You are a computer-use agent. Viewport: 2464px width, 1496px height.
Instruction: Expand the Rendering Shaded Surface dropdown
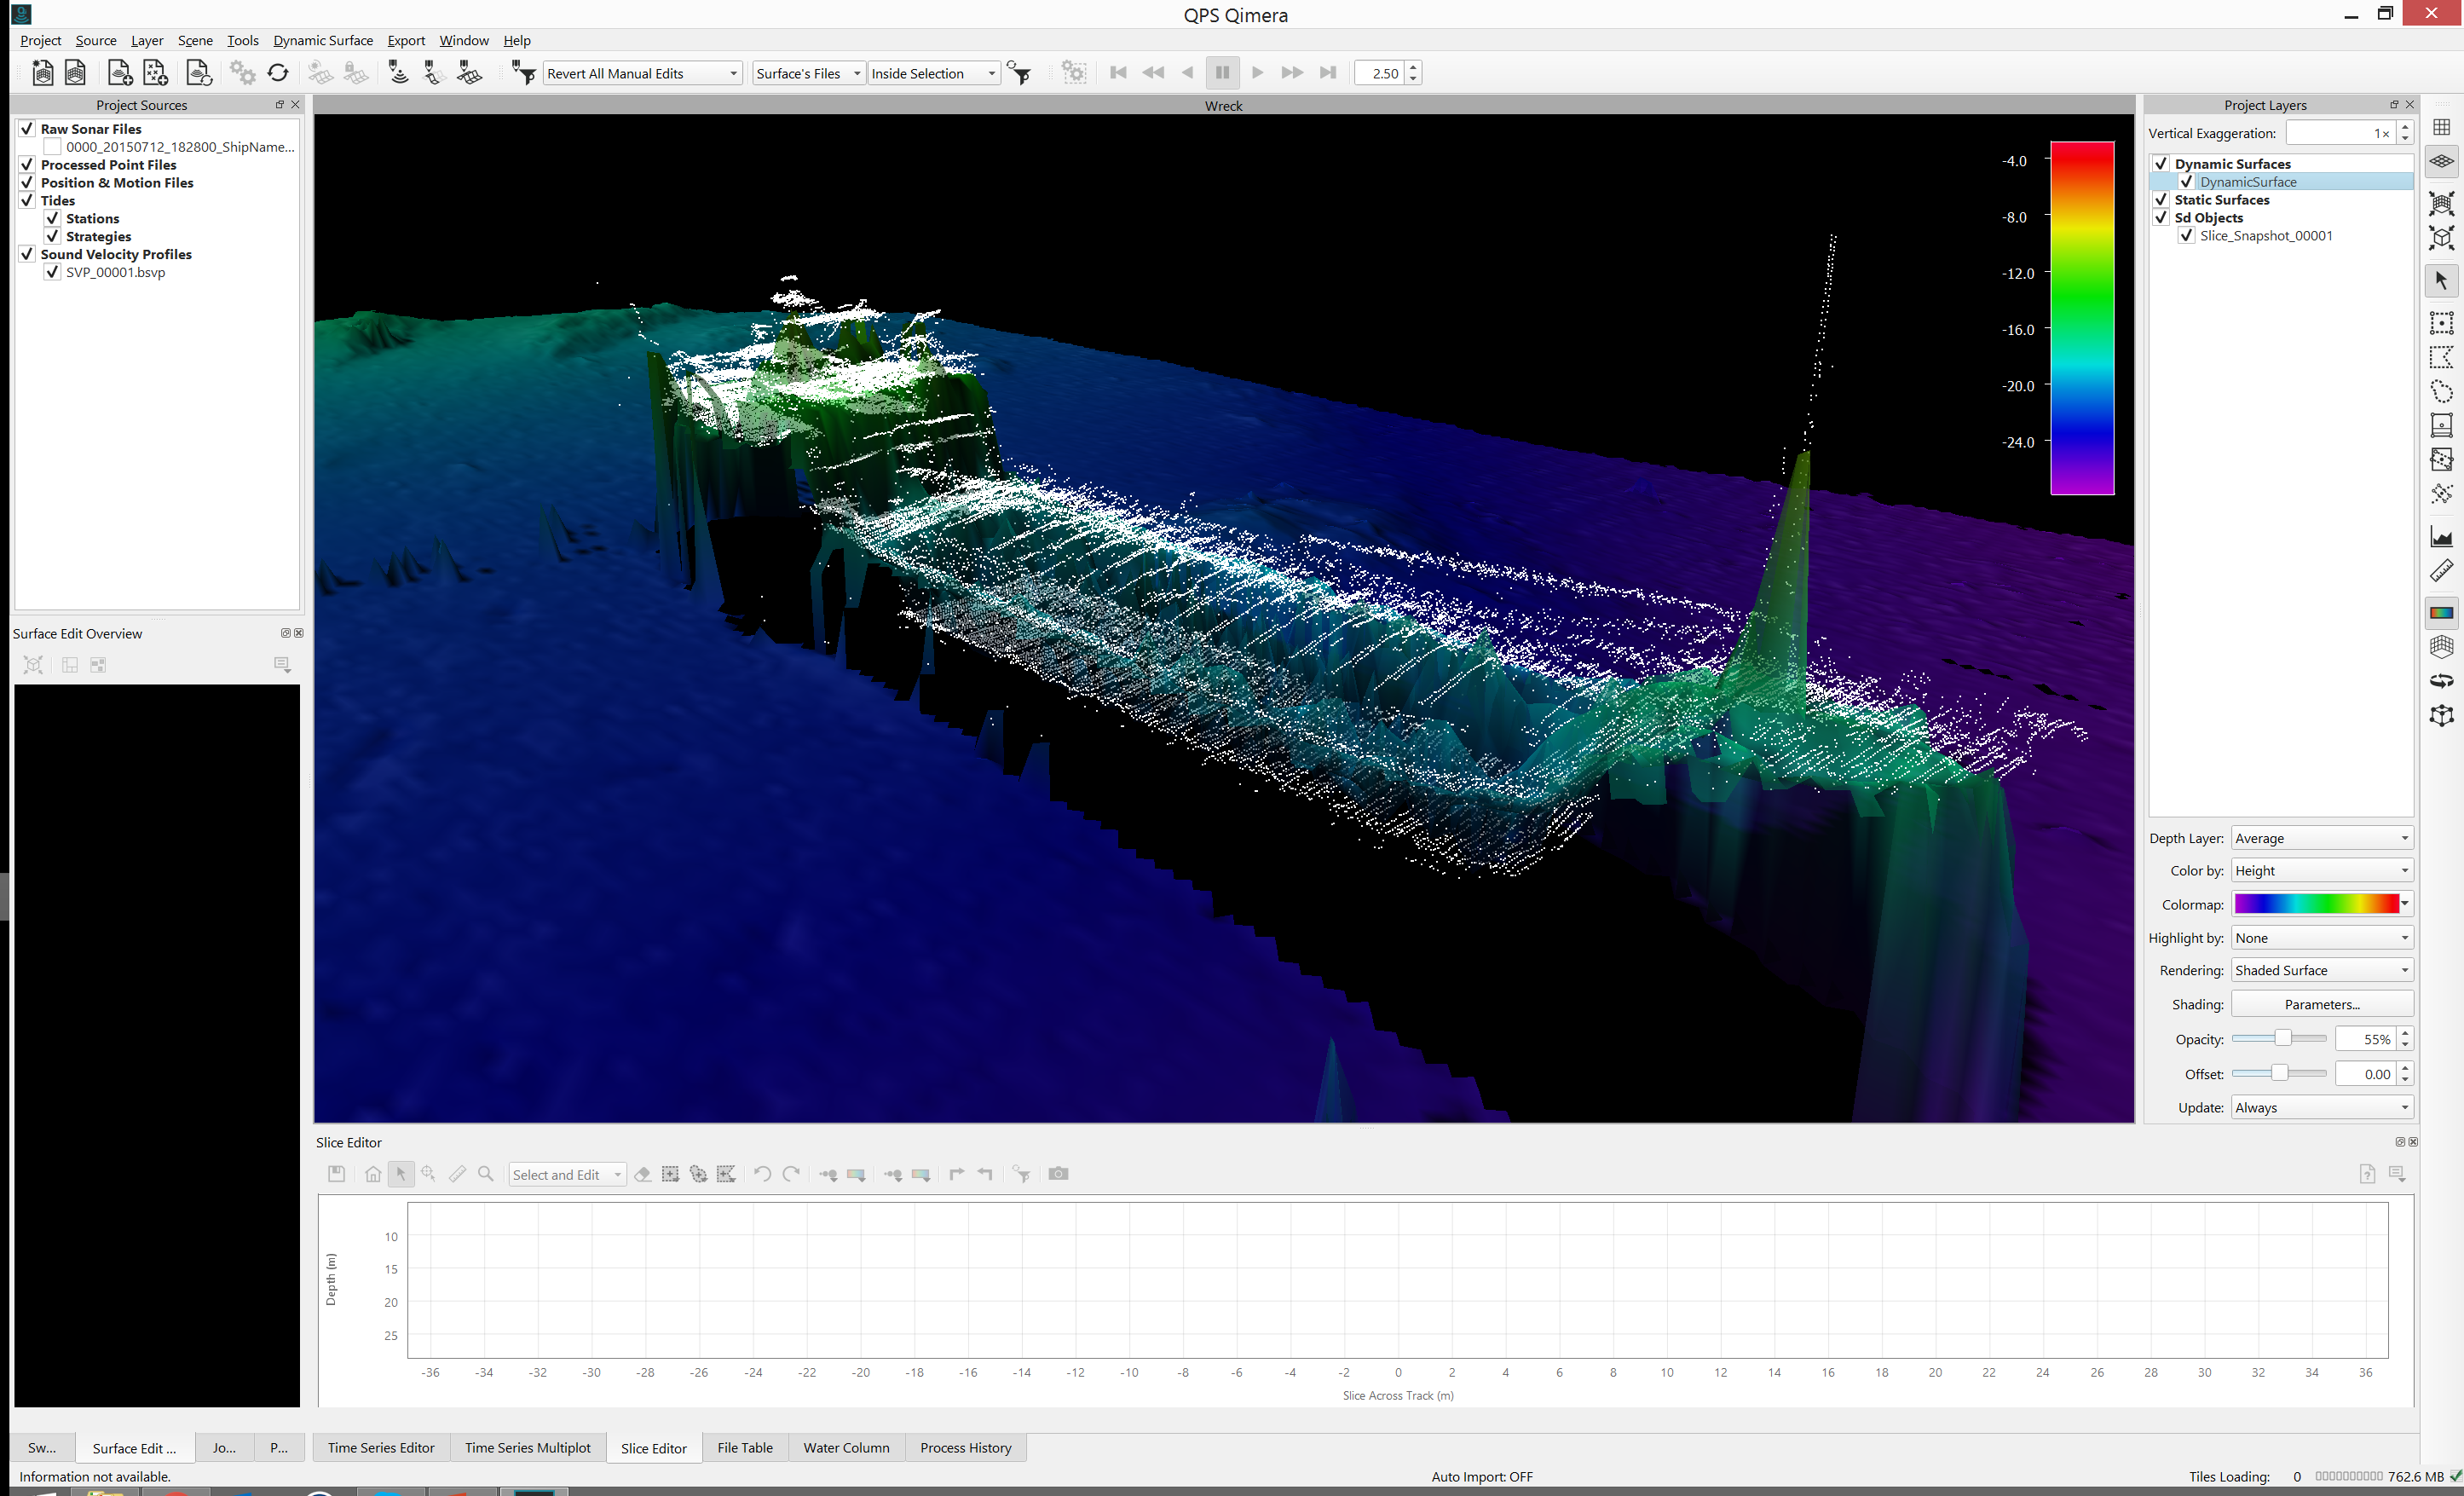[2321, 970]
